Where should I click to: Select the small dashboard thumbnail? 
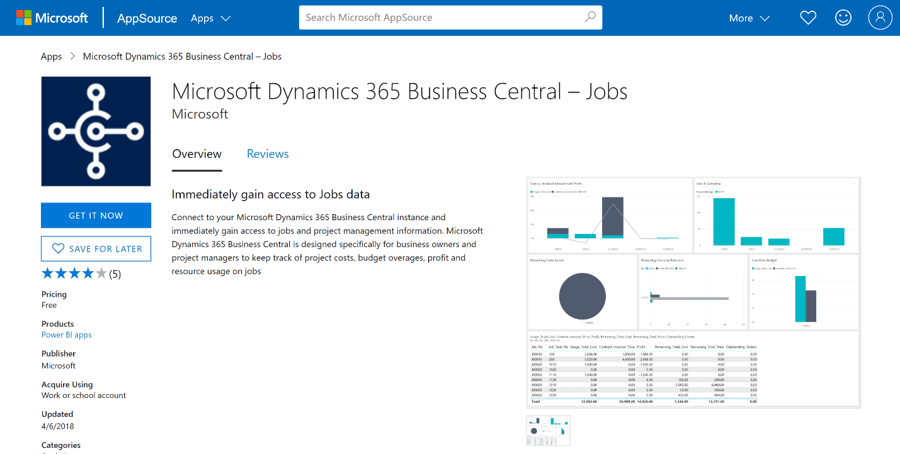(x=548, y=430)
